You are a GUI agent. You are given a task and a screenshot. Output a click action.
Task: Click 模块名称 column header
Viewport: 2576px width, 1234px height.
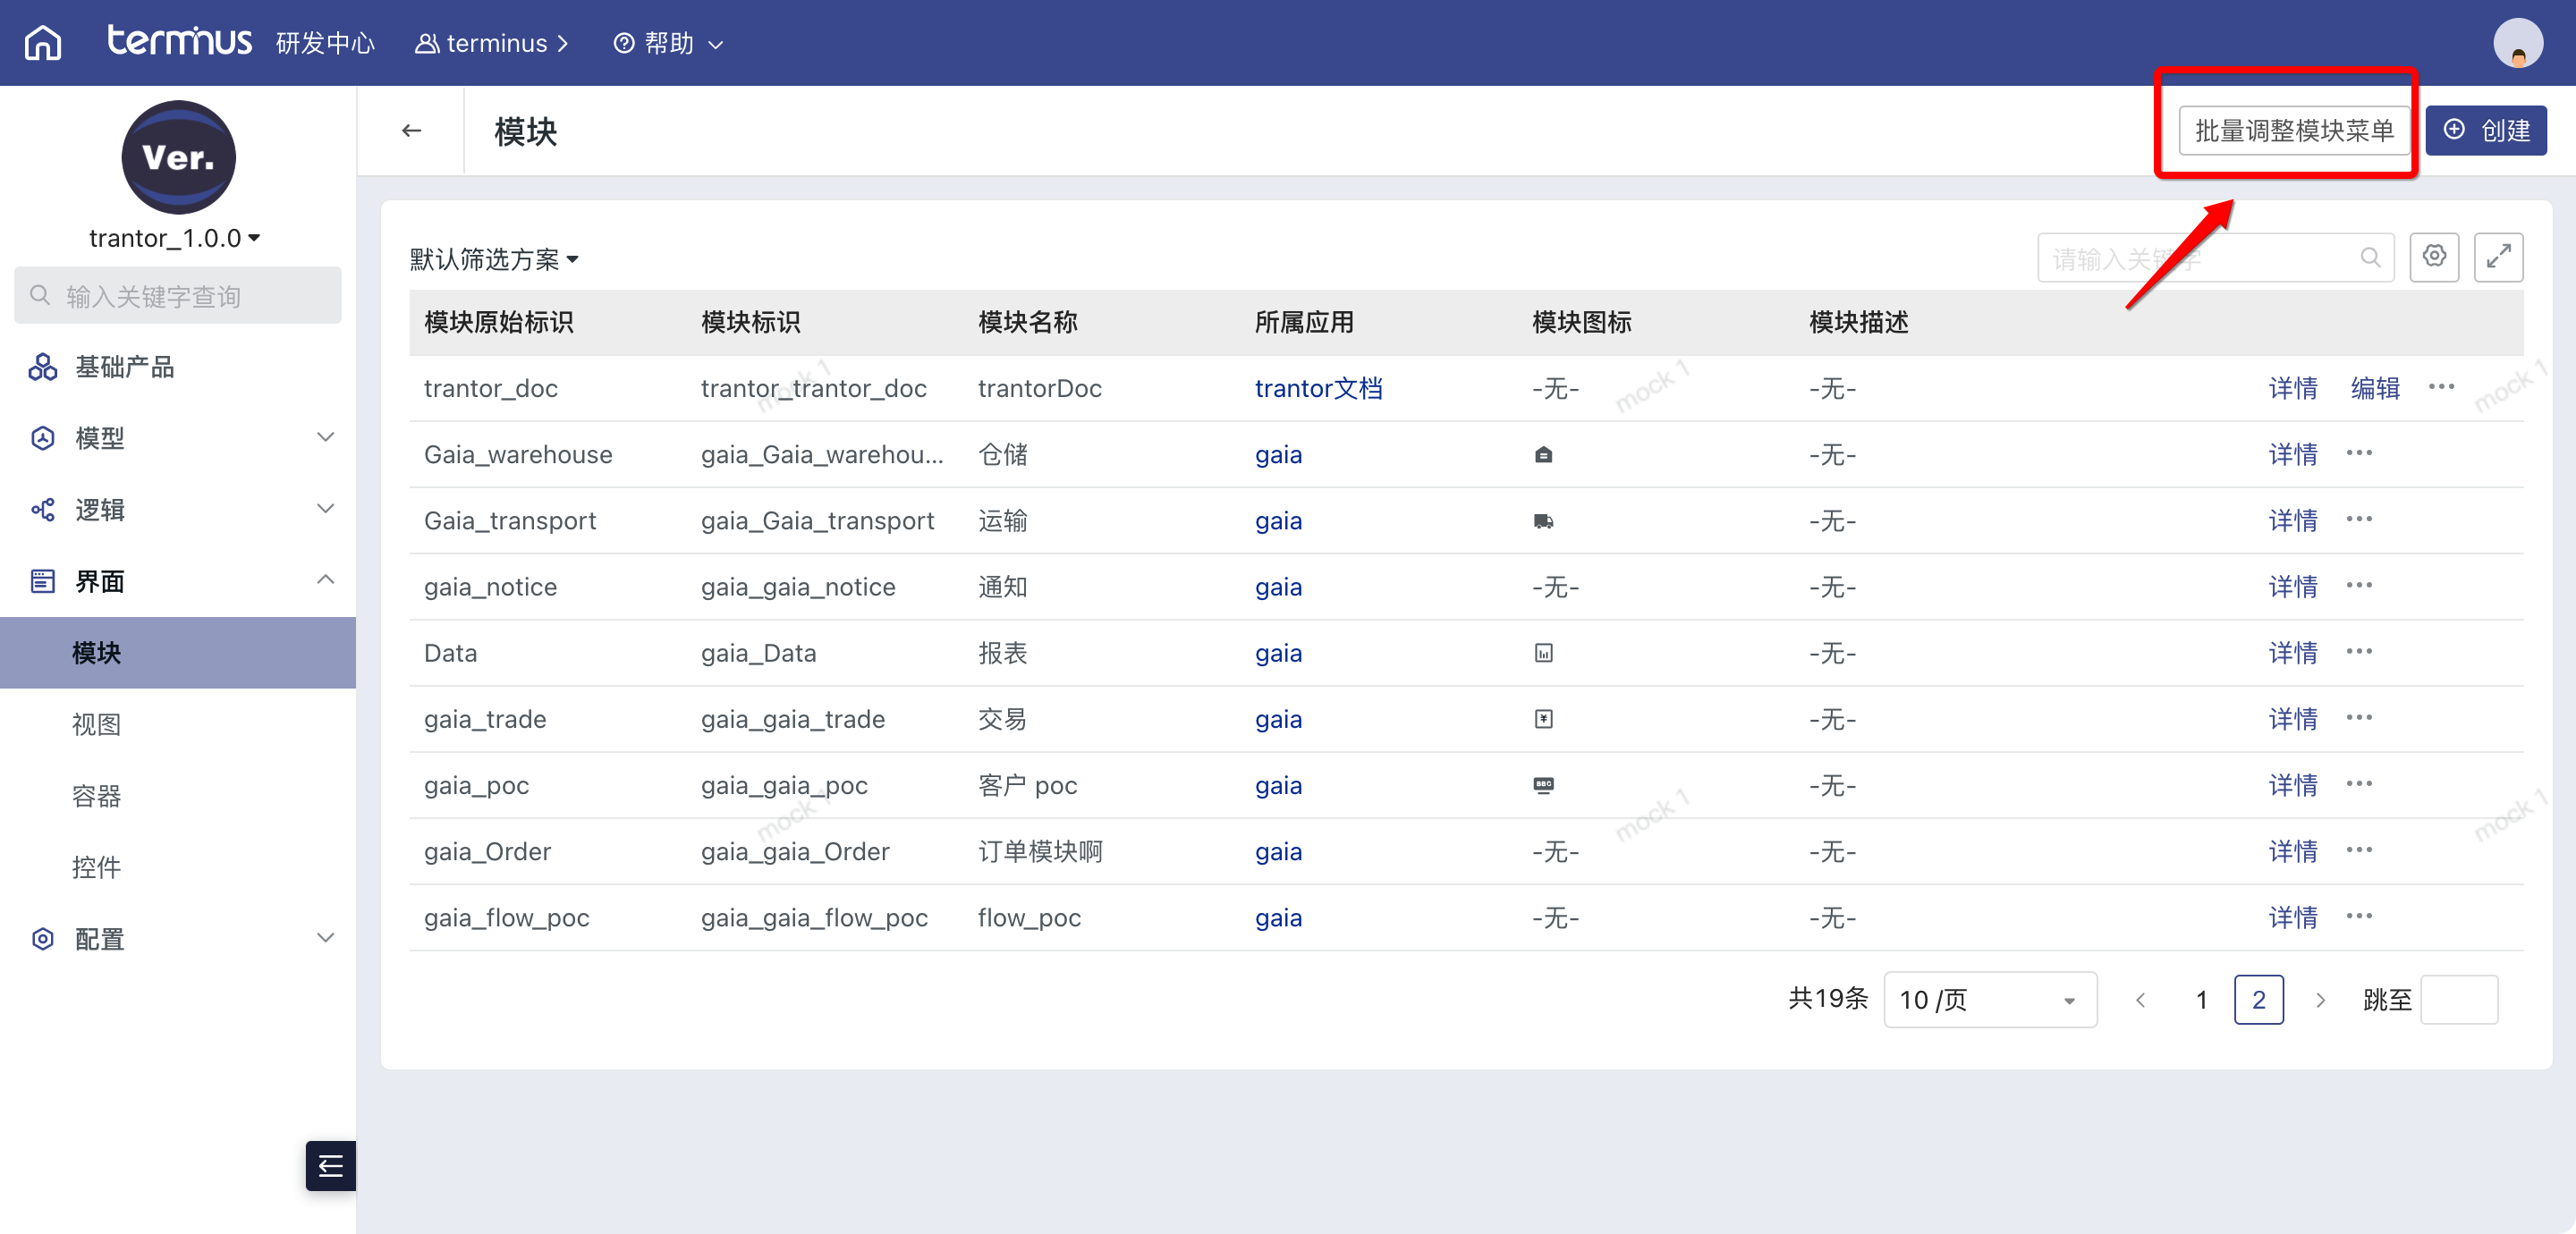(1027, 322)
